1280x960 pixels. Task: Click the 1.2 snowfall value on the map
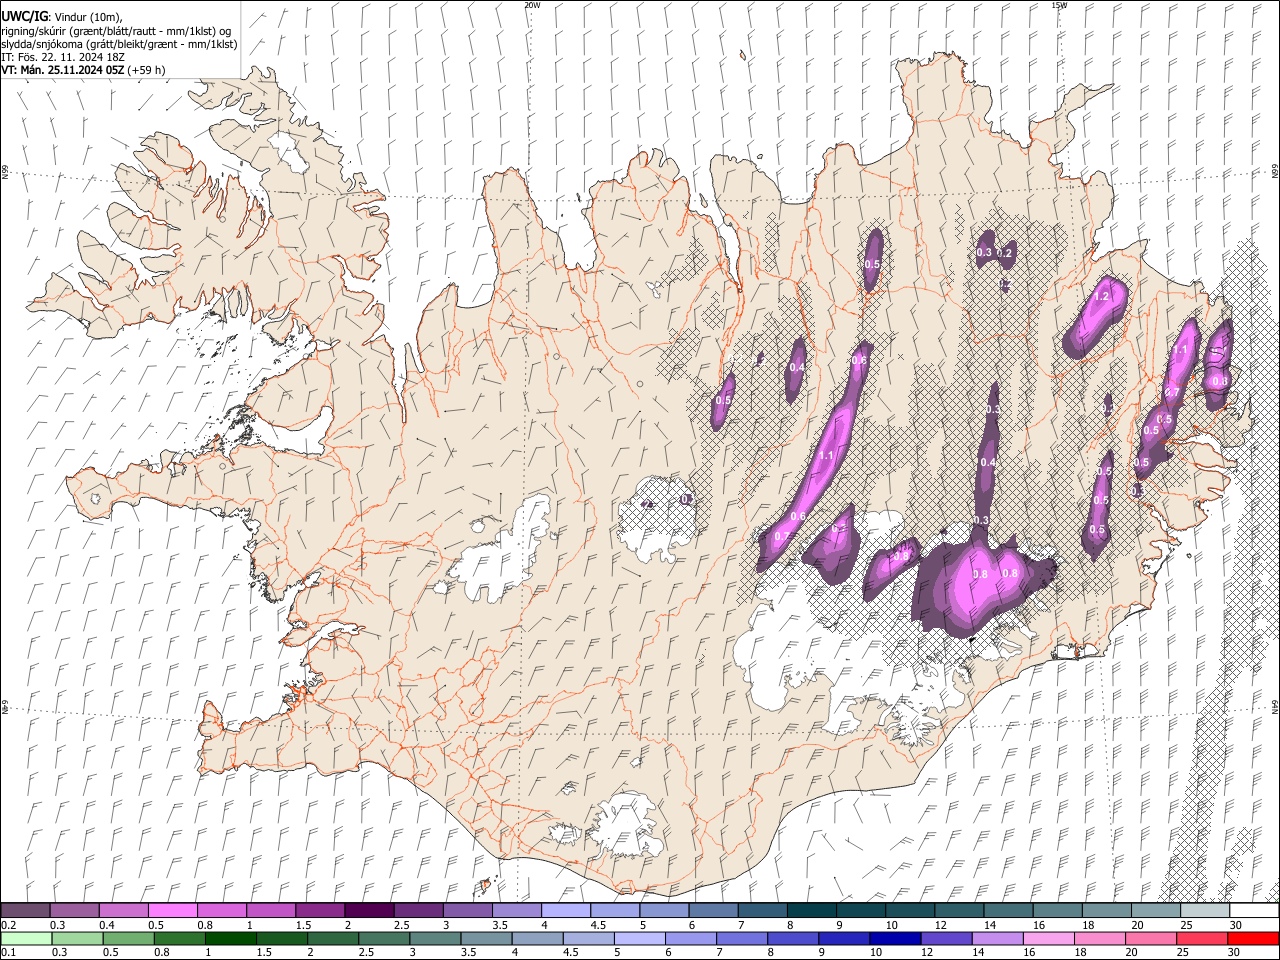(1103, 297)
